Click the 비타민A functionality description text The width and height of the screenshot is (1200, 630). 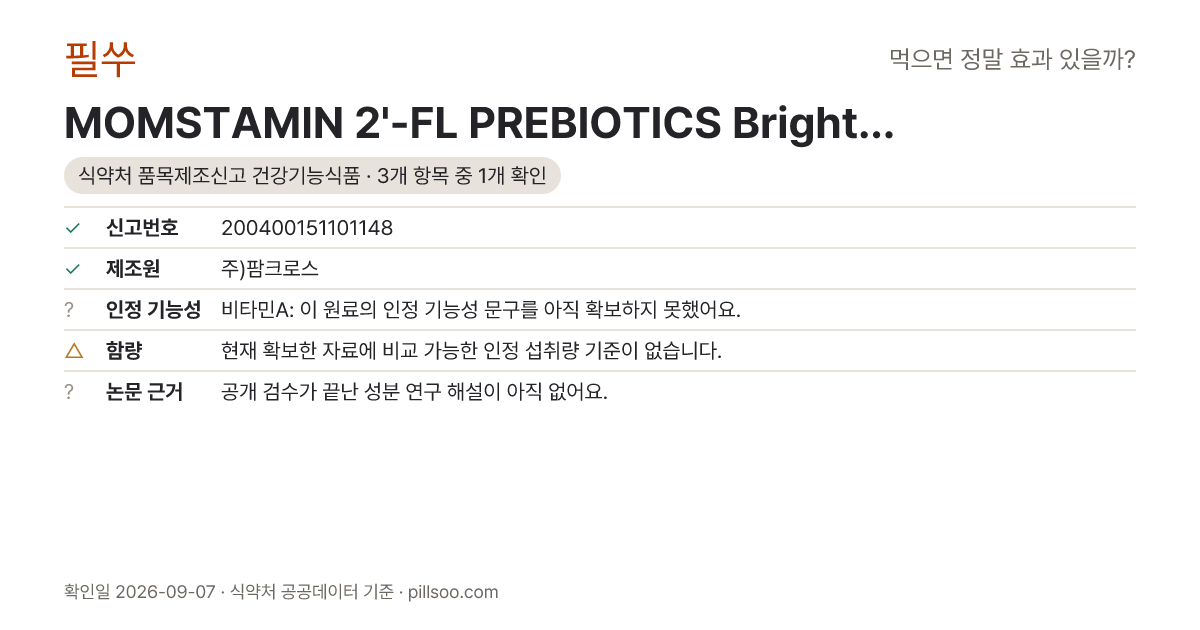pyautogui.click(x=481, y=310)
